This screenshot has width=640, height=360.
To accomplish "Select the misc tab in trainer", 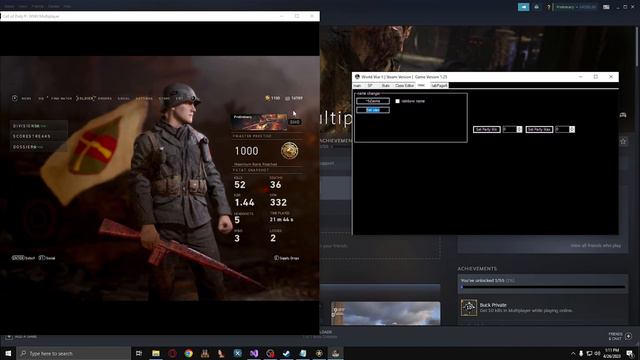I will point(422,85).
